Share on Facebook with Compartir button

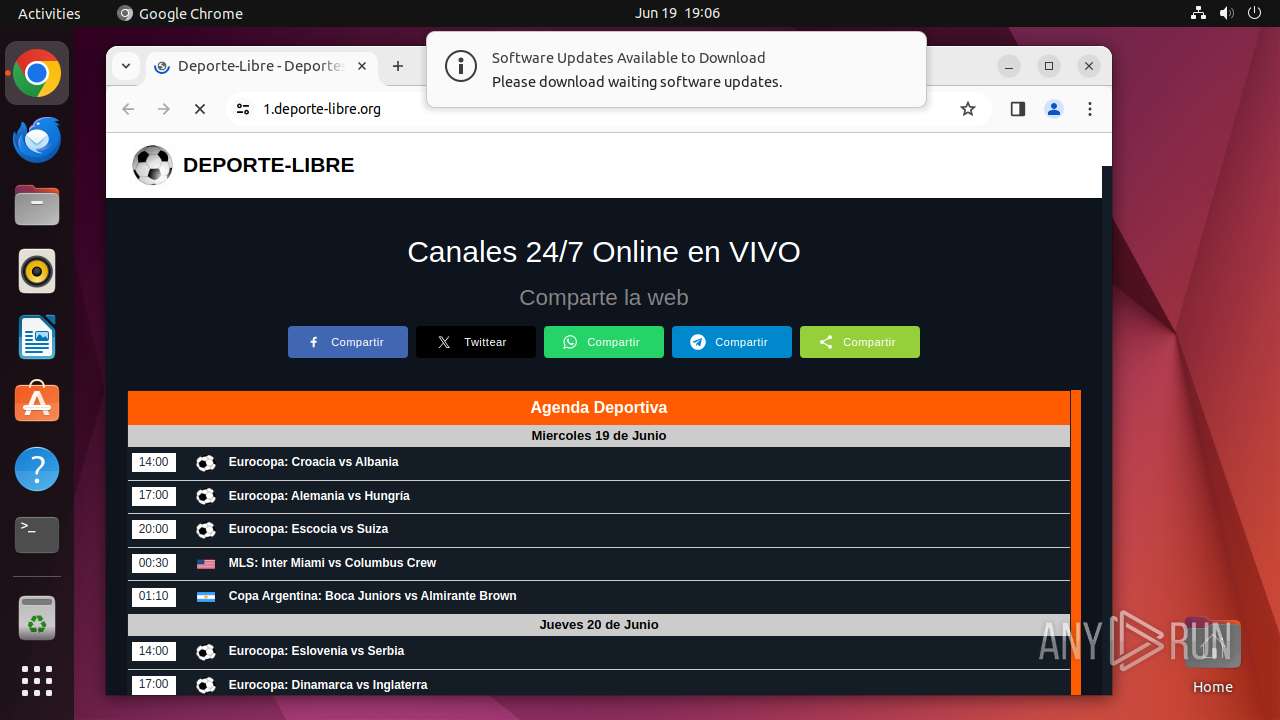[x=348, y=342]
